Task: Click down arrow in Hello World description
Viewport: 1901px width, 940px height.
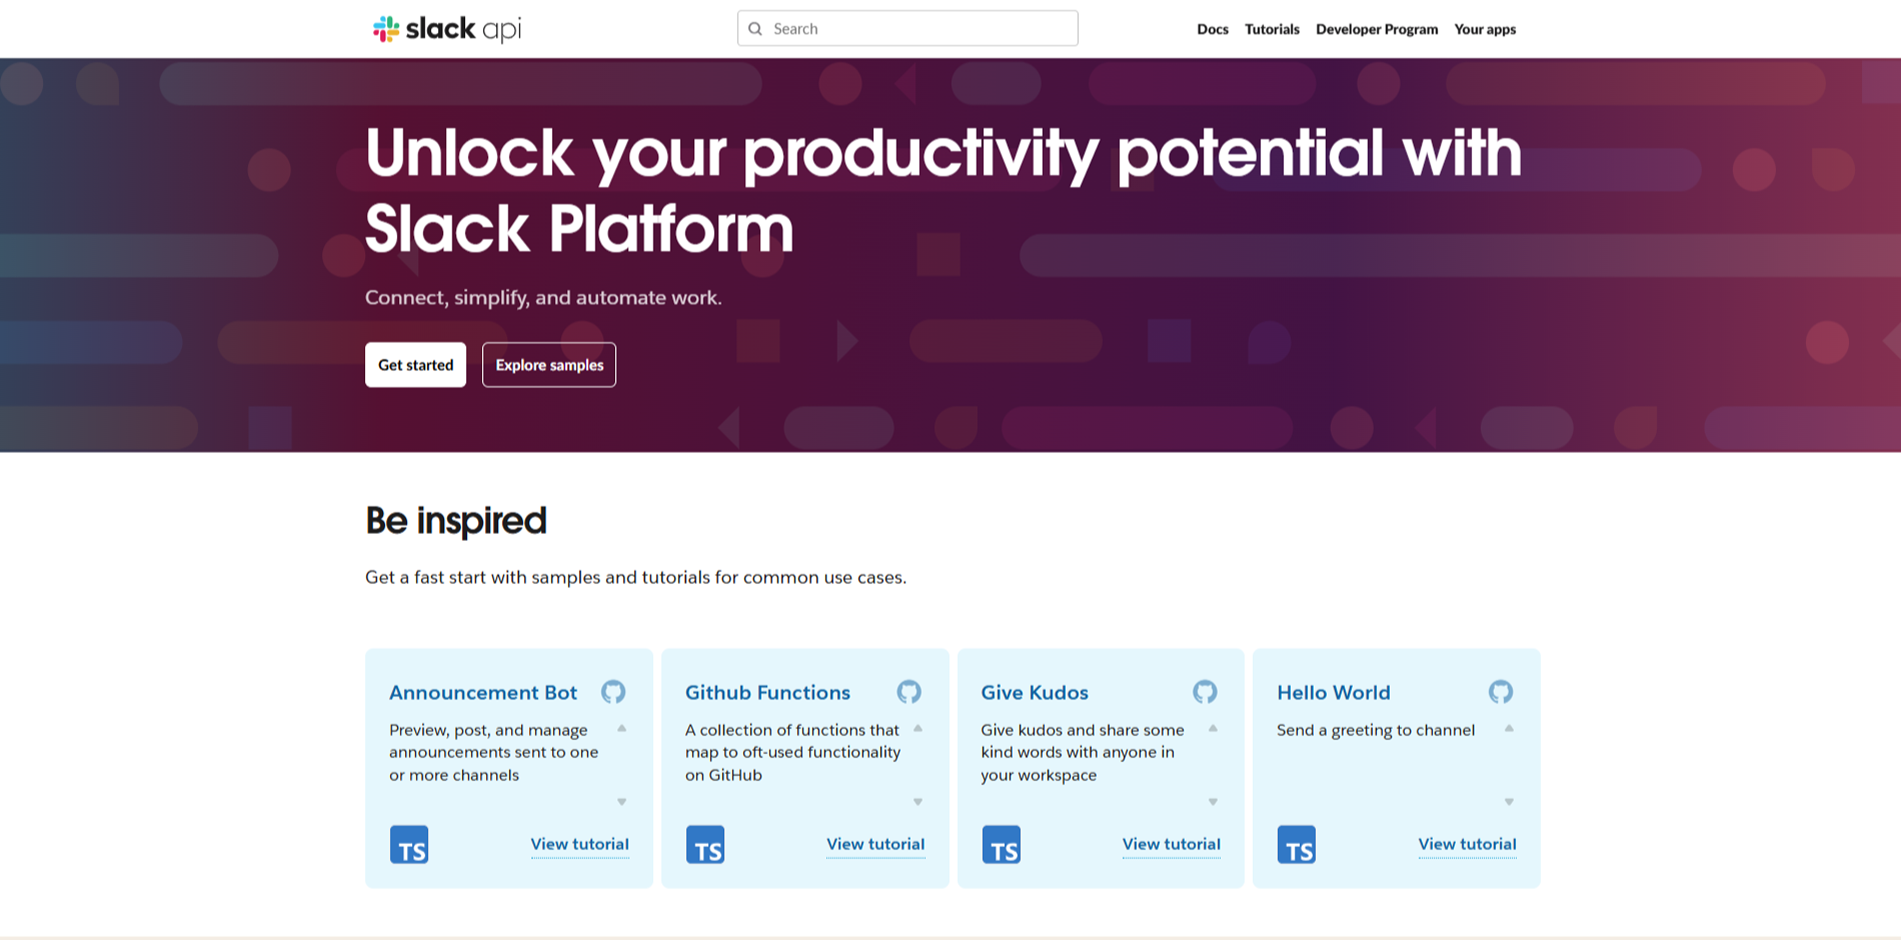Action: pos(1509,802)
